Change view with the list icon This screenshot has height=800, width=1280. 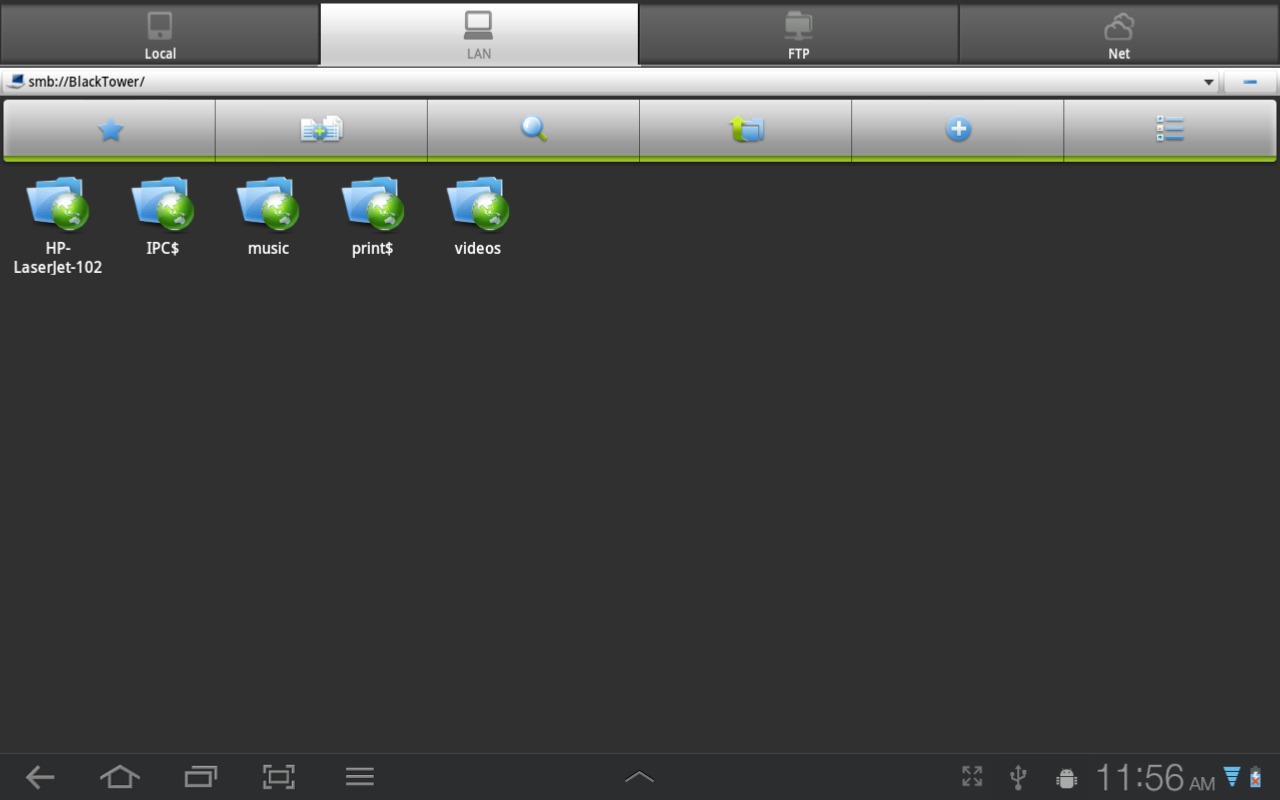(x=1170, y=129)
